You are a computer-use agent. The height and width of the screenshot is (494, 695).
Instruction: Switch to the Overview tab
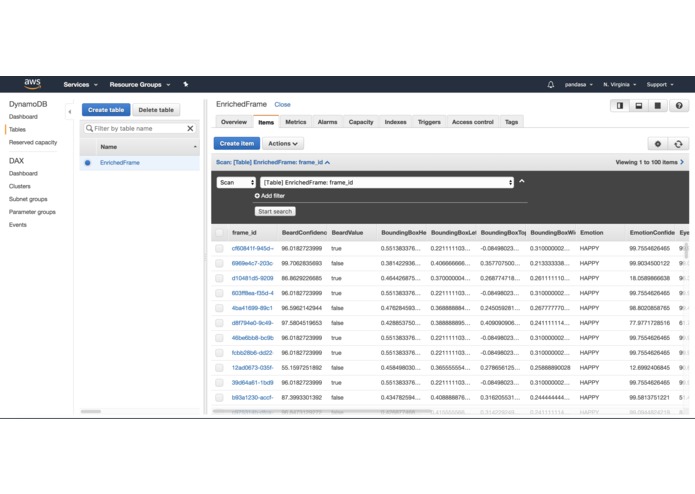234,122
